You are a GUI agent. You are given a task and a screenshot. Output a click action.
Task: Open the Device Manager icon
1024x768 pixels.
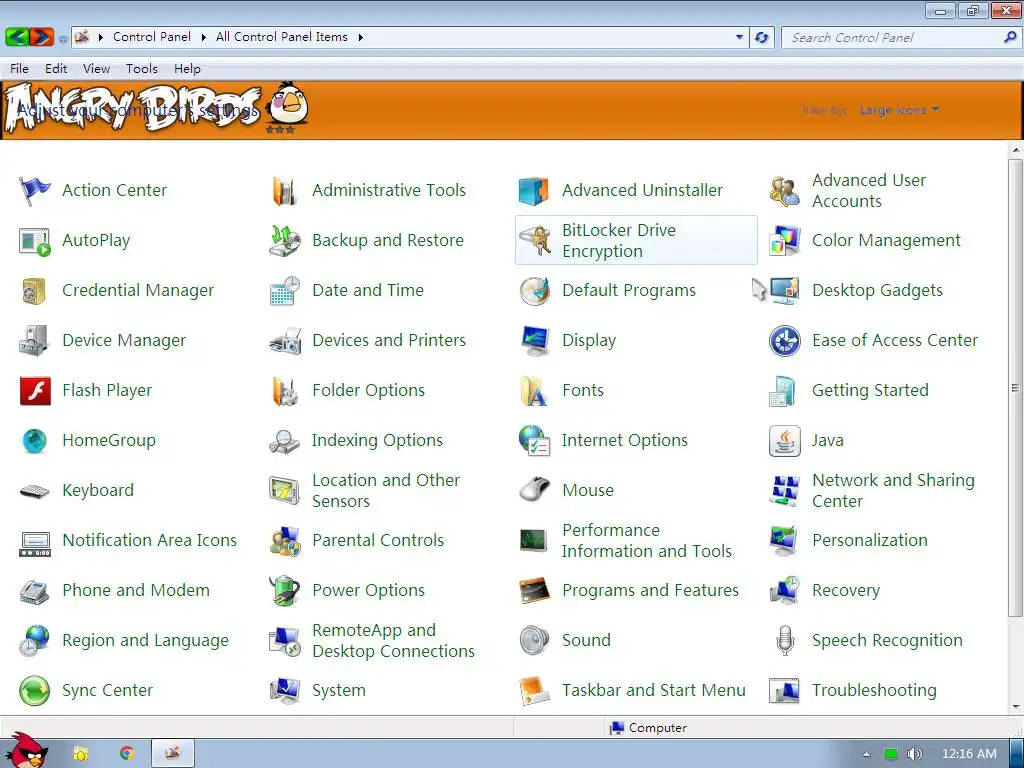pos(34,340)
